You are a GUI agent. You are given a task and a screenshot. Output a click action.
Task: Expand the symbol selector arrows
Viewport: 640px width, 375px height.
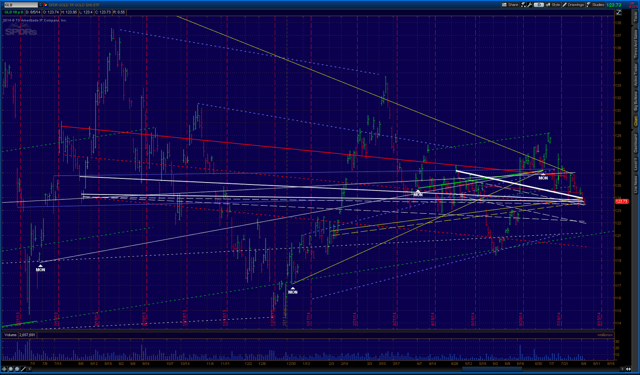[40, 5]
